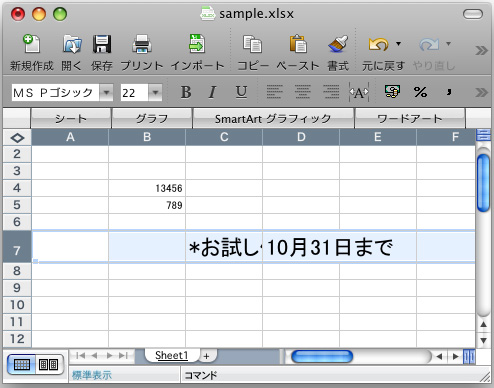The height and width of the screenshot is (388, 494).
Task: Print the sheet with the プリント icon
Action: (x=142, y=44)
